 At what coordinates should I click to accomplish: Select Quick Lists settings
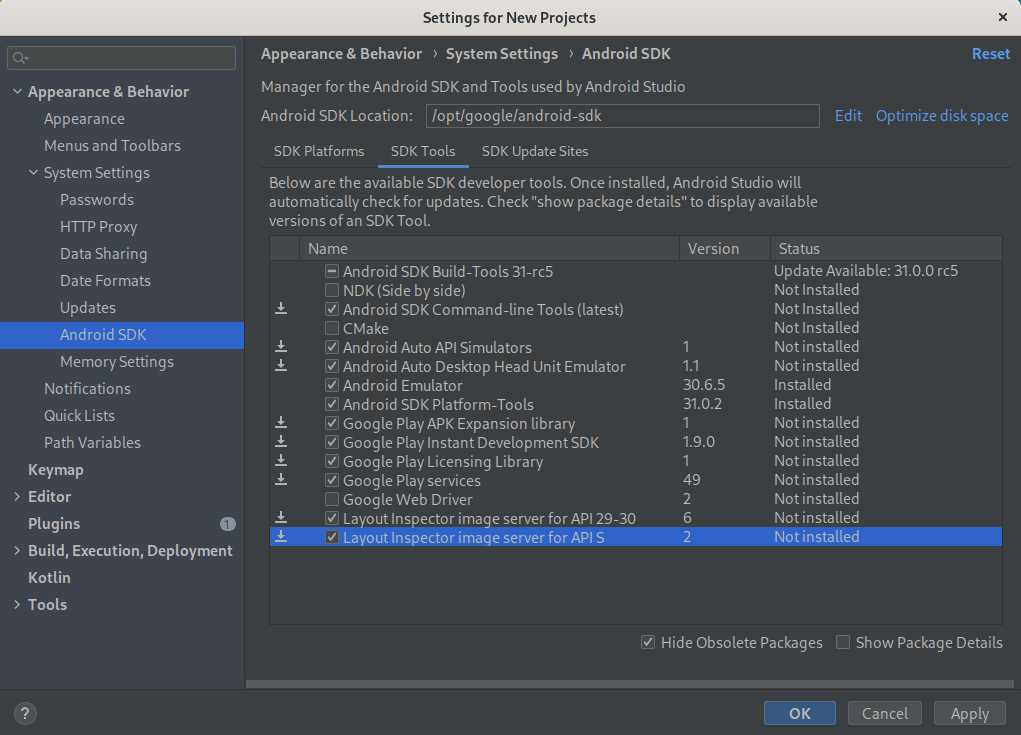pyautogui.click(x=79, y=416)
